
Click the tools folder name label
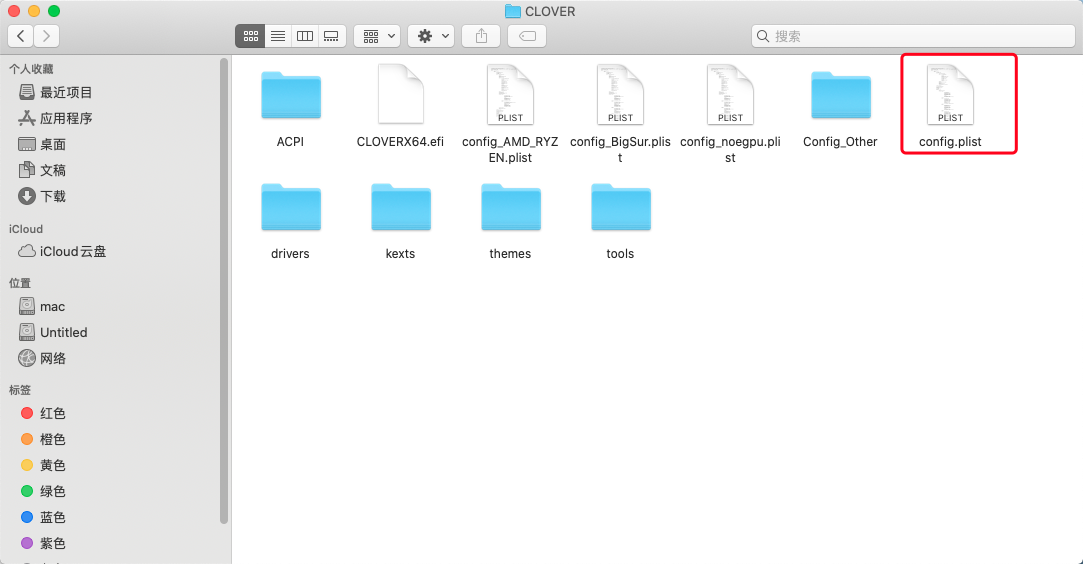pyautogui.click(x=620, y=253)
